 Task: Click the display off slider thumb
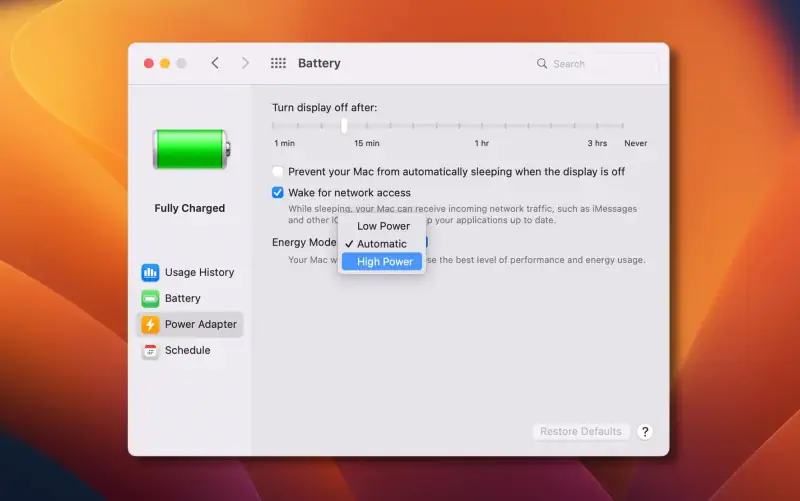(x=344, y=126)
